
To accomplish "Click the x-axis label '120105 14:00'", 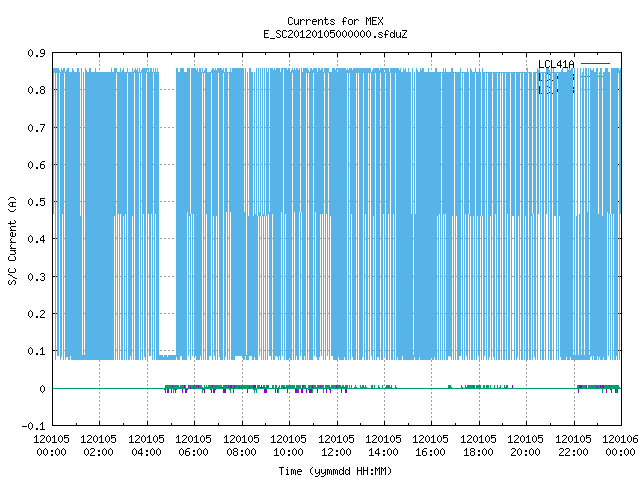I will [x=383, y=446].
